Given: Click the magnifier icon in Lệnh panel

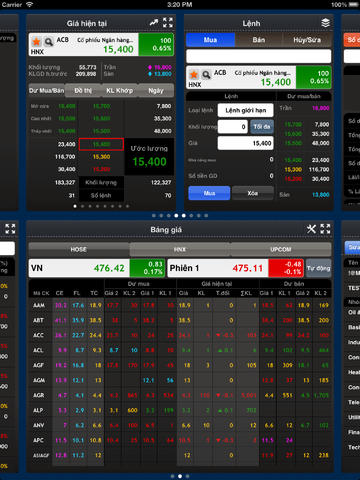Looking at the screenshot, I should point(206,74).
